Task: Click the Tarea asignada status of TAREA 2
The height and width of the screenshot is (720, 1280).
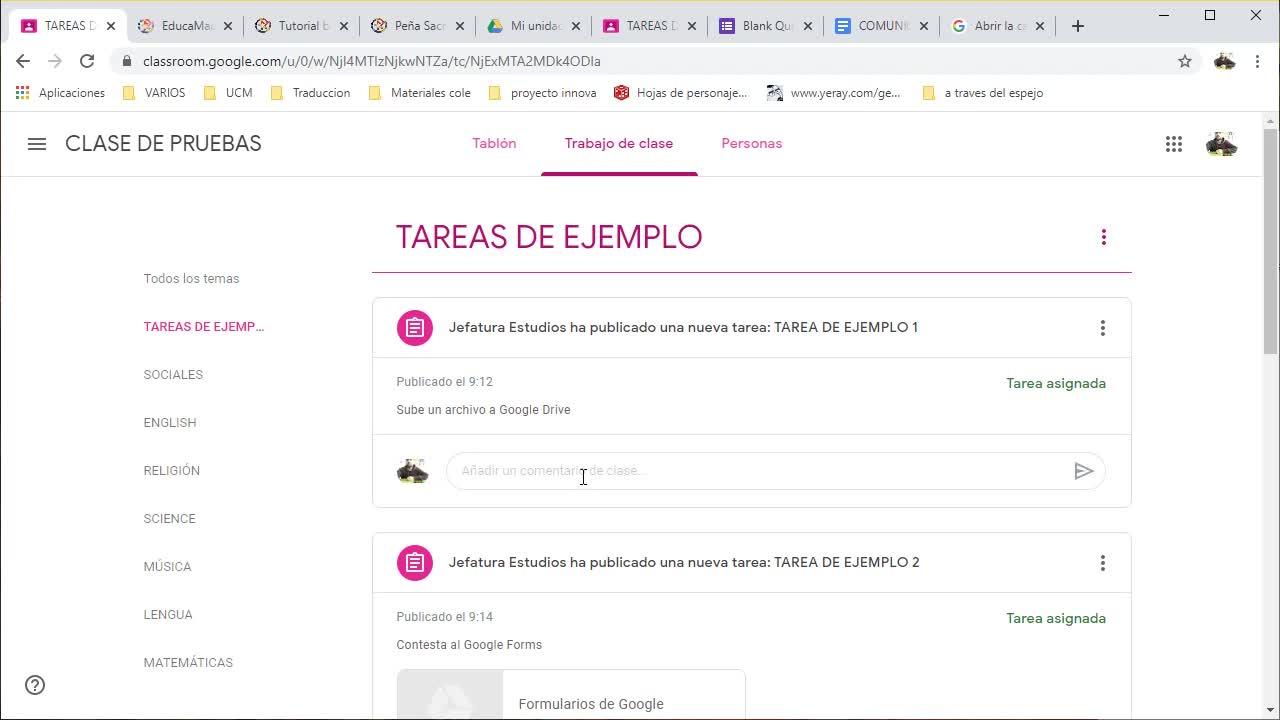Action: 1056,618
